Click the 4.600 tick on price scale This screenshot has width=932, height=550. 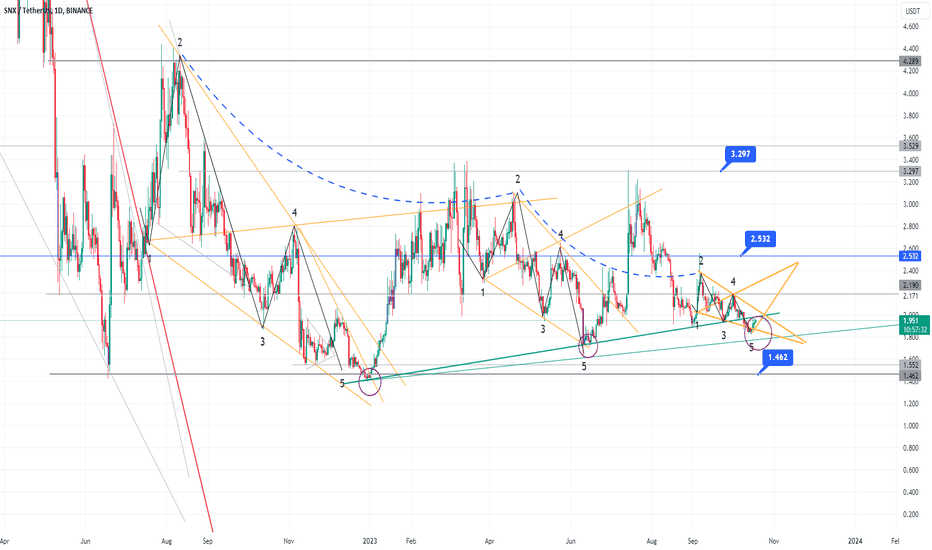click(x=910, y=27)
